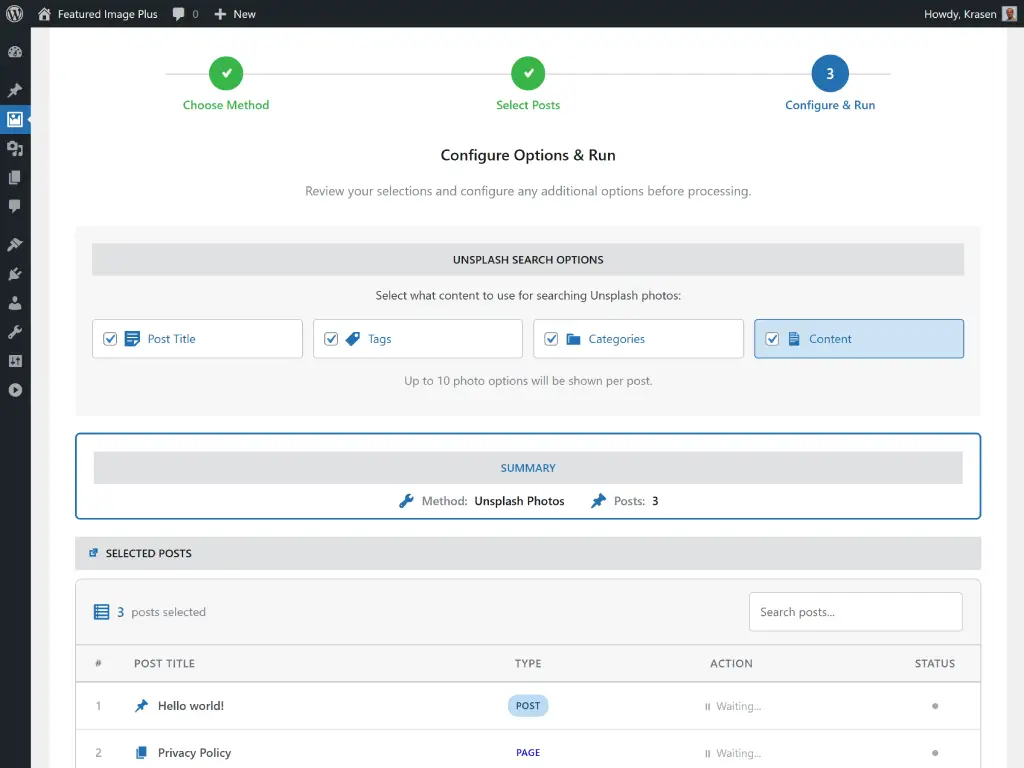
Task: Disable the Tags search option
Action: coord(331,339)
